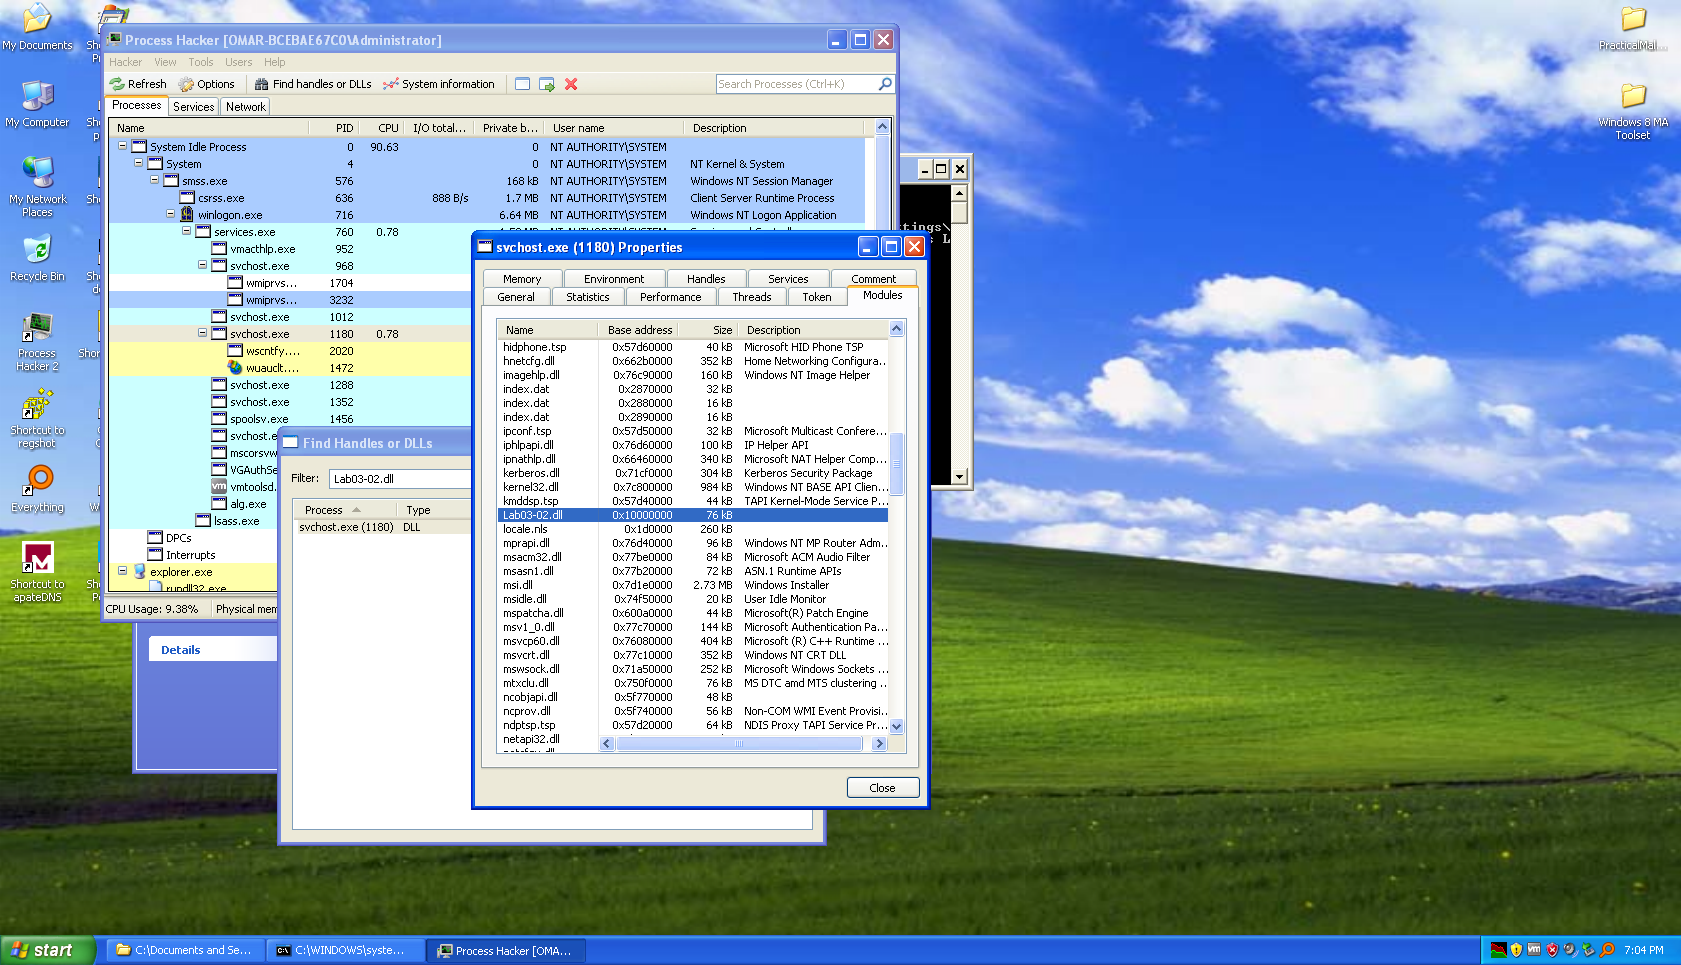Image resolution: width=1681 pixels, height=965 pixels.
Task: Click the search magnifier in Search Processes box
Action: 884,84
